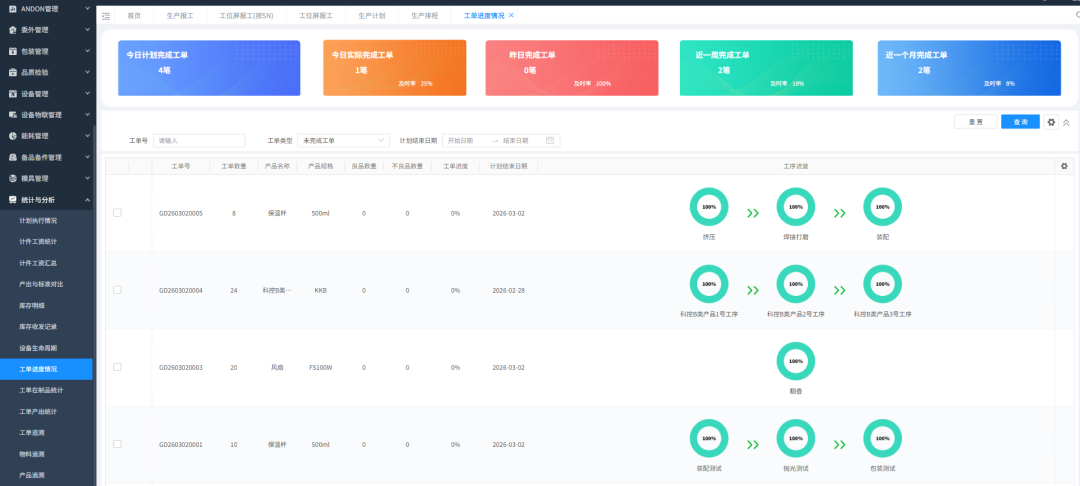
Task: Click the 统计与分析 sidebar icon
Action: pos(12,200)
